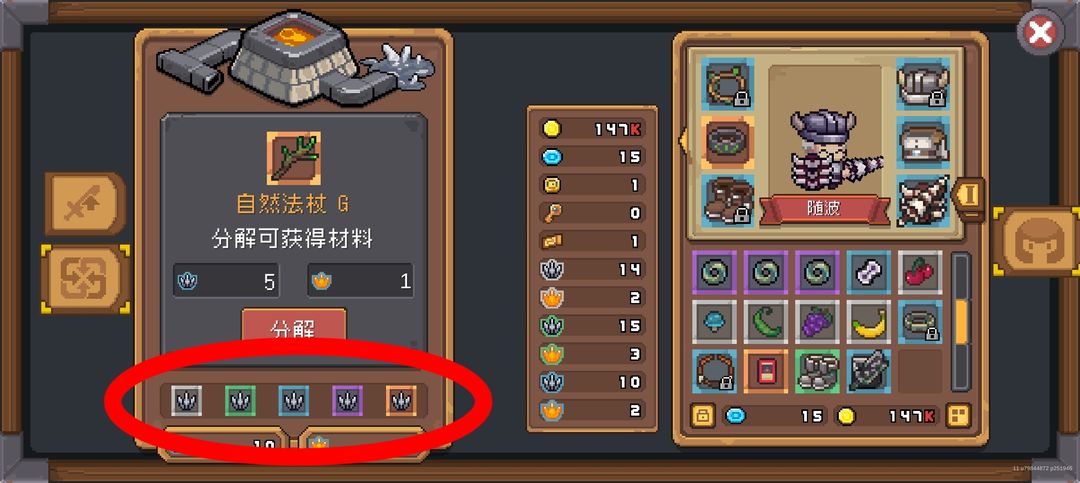Image resolution: width=1080 pixels, height=483 pixels.
Task: Expand the equipment panel with left arrow
Action: coord(683,140)
